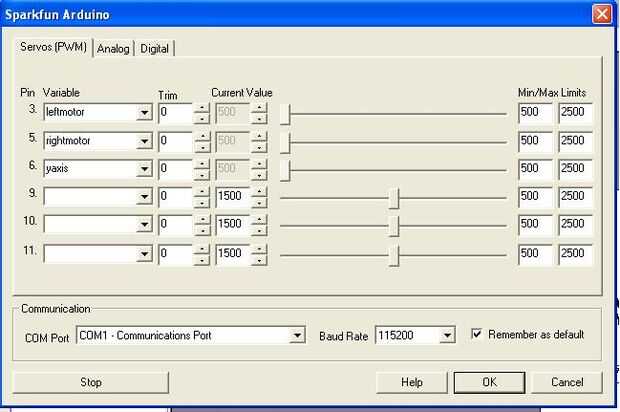Click the pin 3 minimum limit field
This screenshot has height=412, width=620.
pos(535,113)
